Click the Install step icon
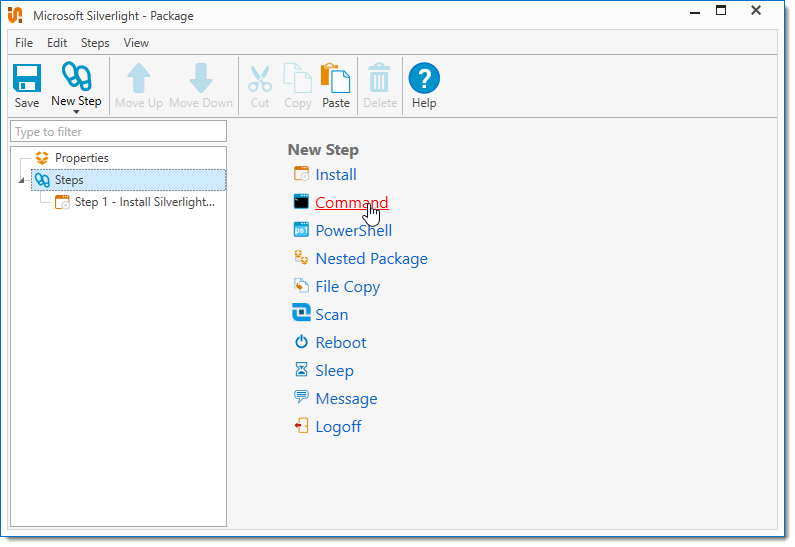Viewport: 795px width, 547px height. 301,174
